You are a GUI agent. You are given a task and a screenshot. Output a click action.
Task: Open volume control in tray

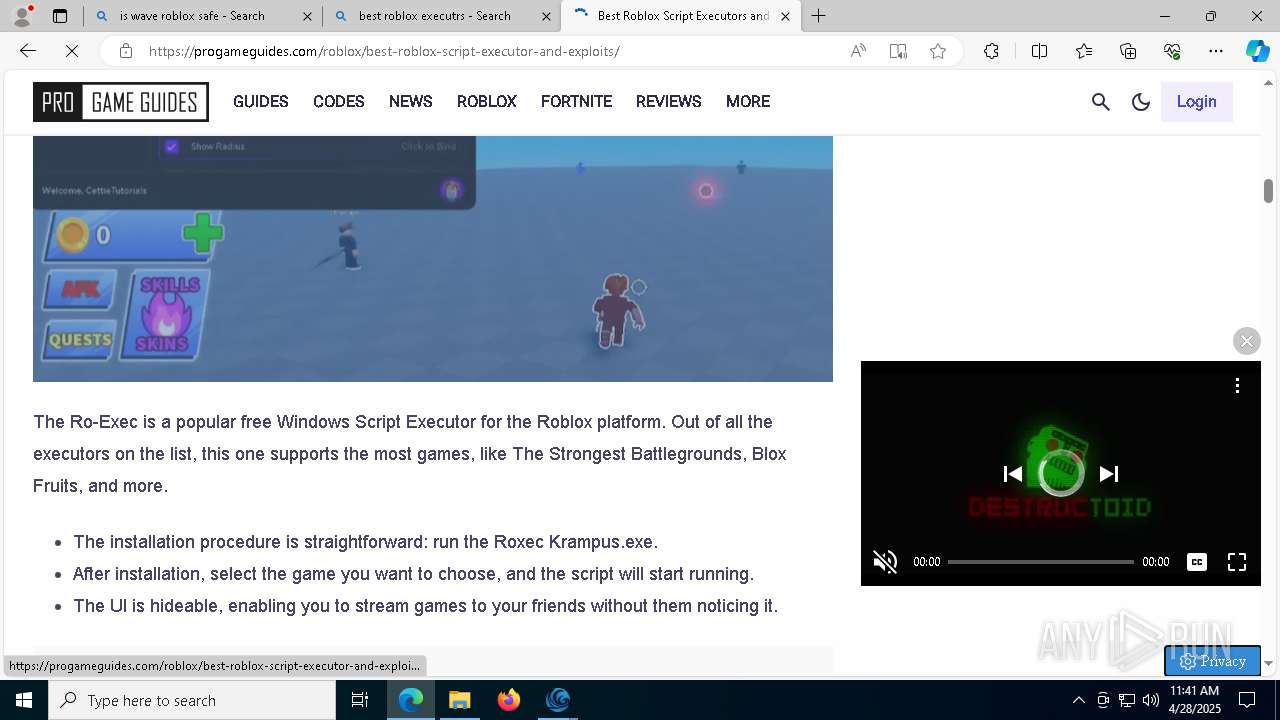[1151, 700]
